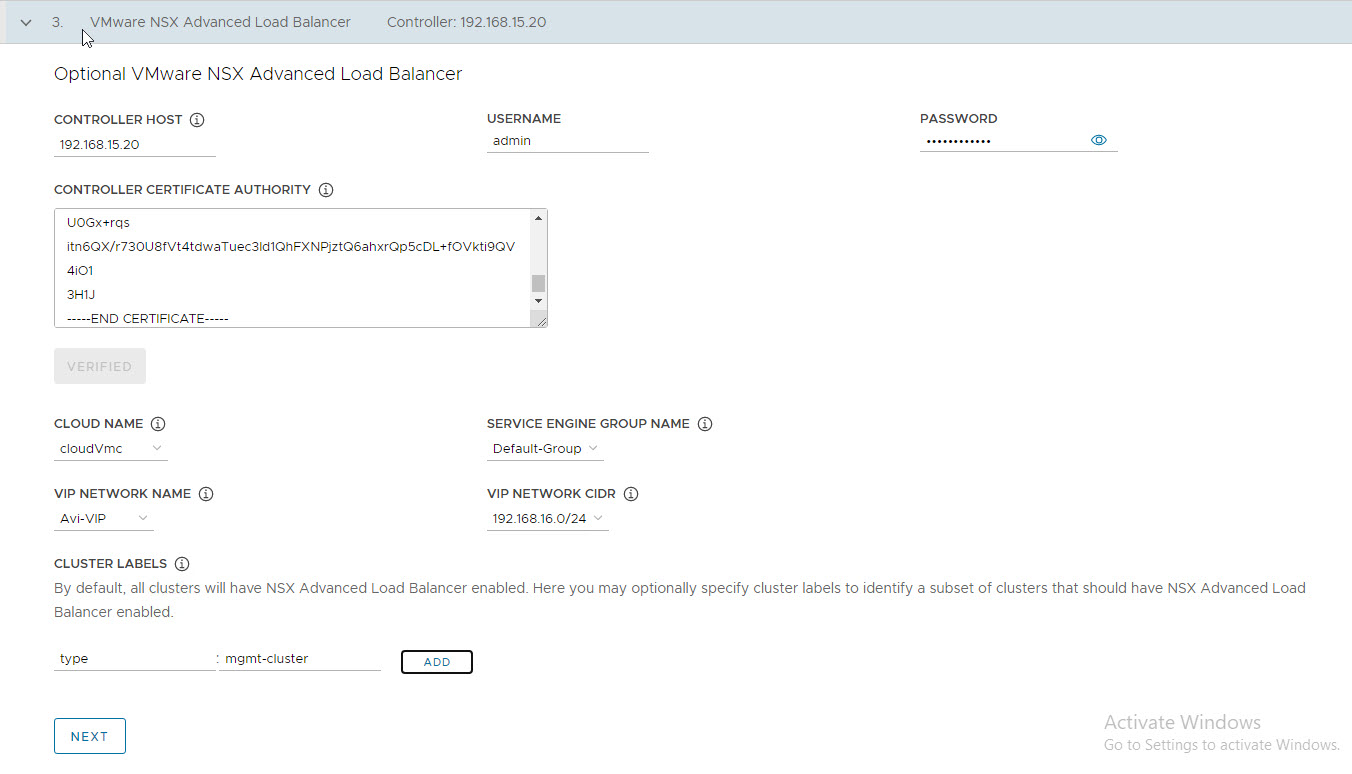Open the Service Engine Group dropdown
This screenshot has width=1352, height=774.
[545, 449]
